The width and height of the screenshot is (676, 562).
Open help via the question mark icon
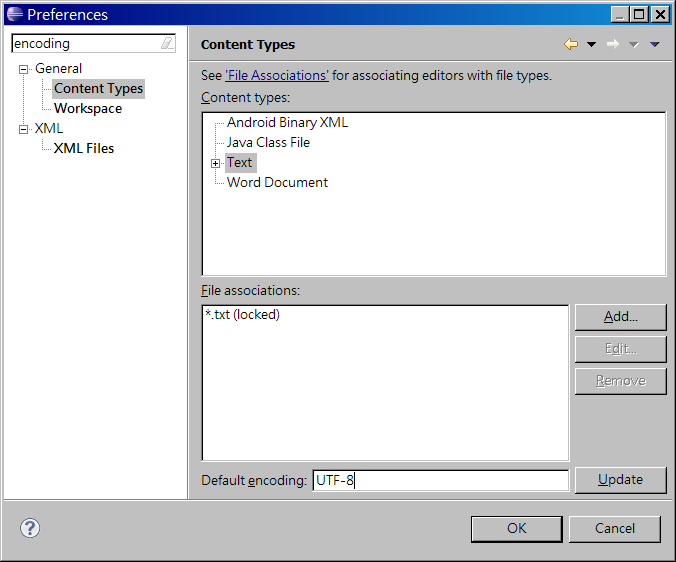pyautogui.click(x=29, y=528)
